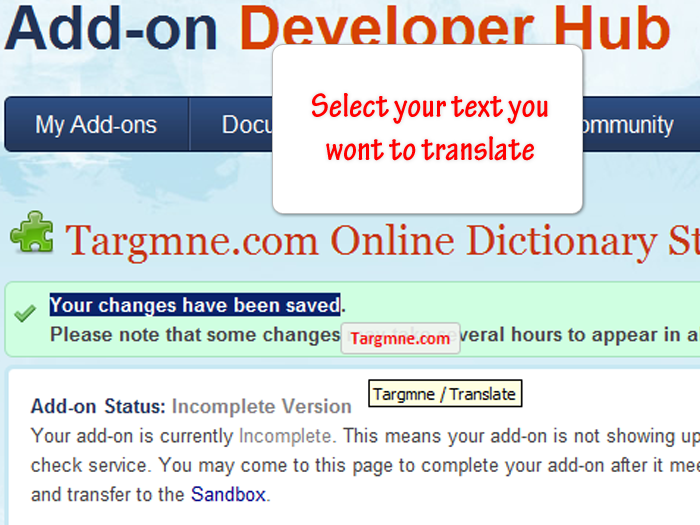Click the green puzzle piece add-on icon
The height and width of the screenshot is (525, 700).
(x=32, y=232)
